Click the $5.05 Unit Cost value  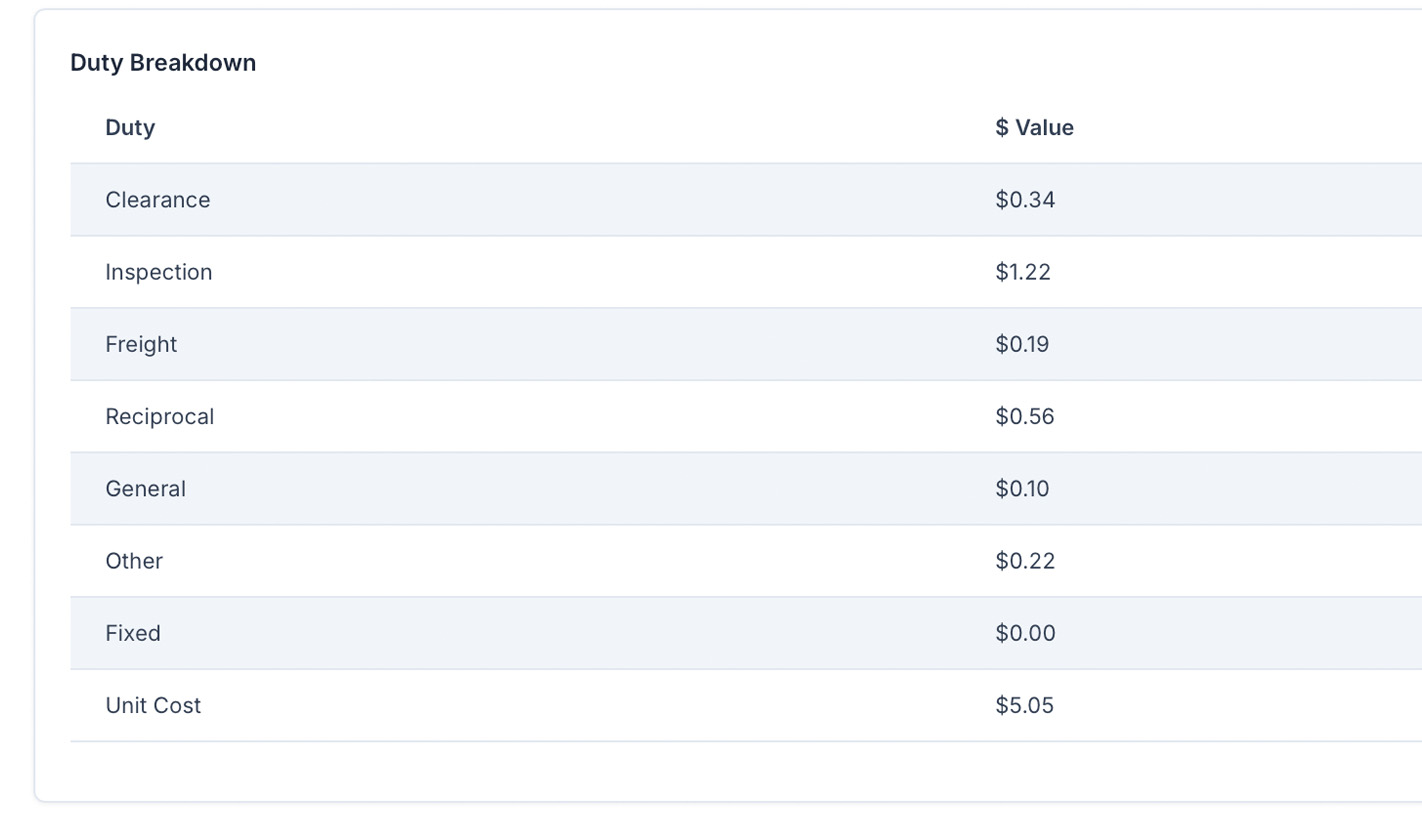1024,705
